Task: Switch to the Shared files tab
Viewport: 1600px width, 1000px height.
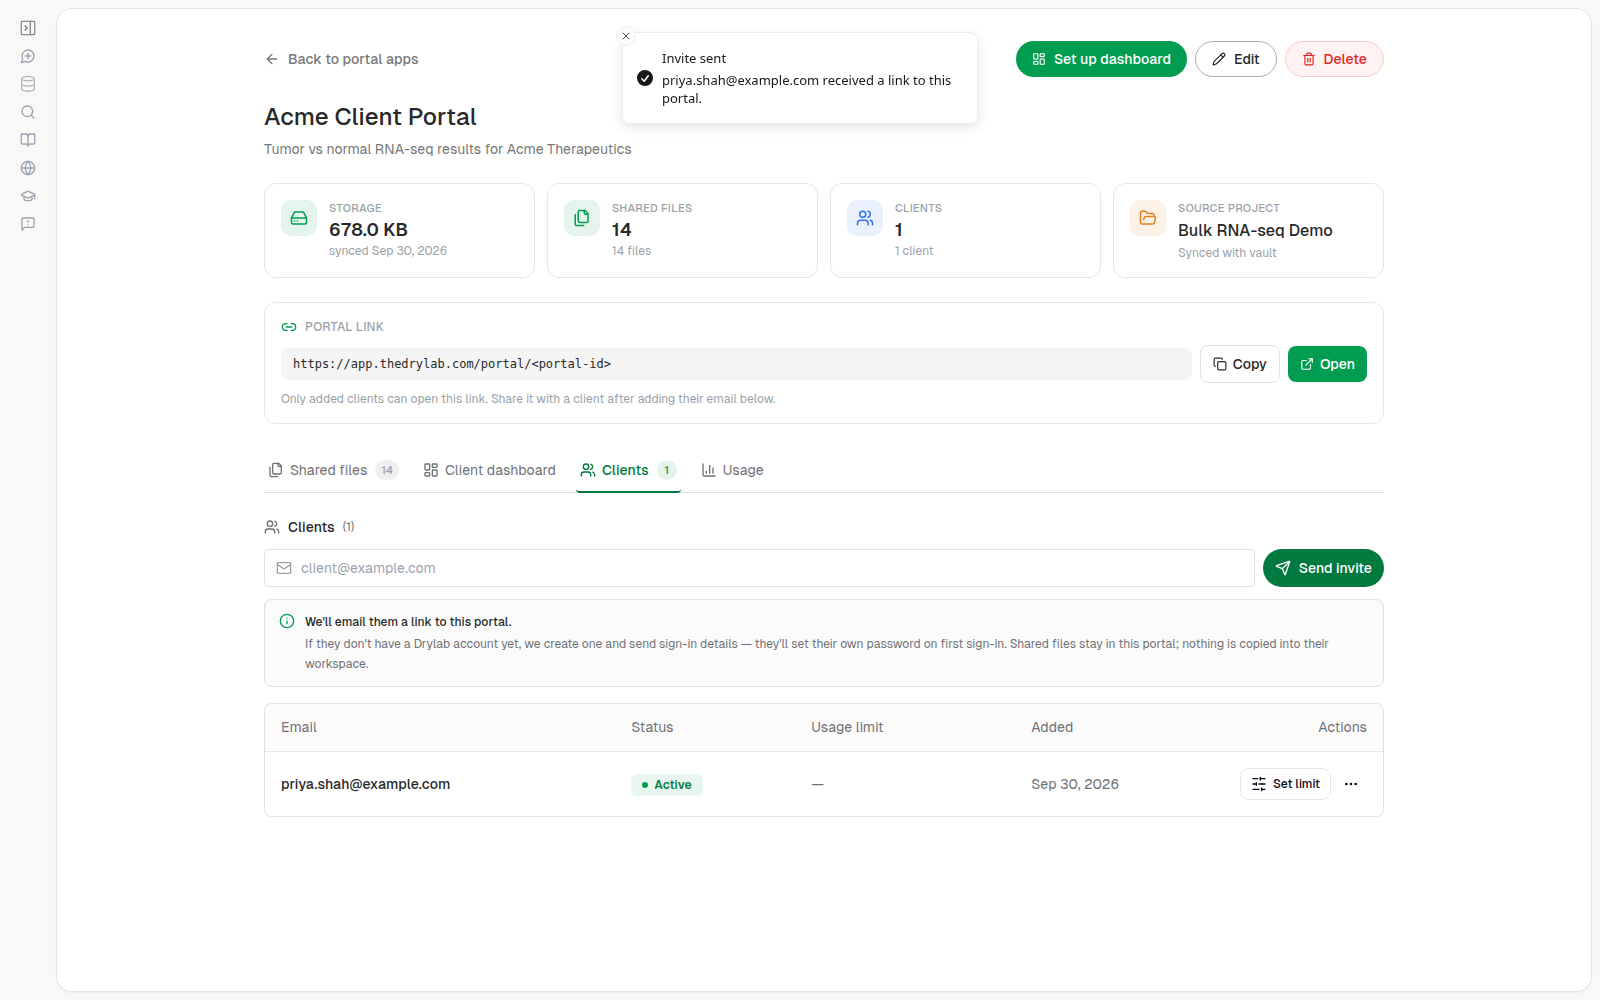Action: click(x=333, y=470)
